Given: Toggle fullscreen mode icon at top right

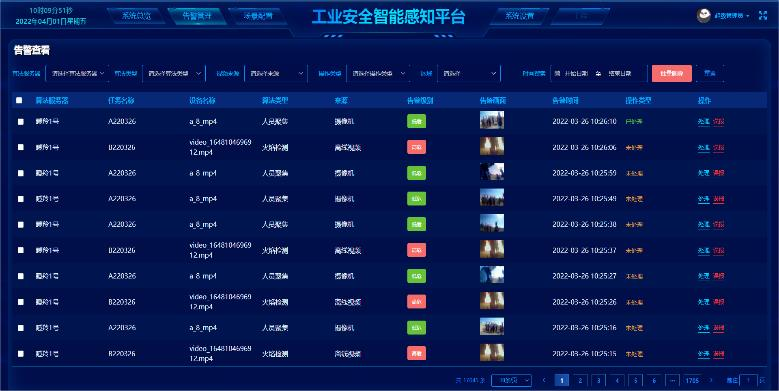Looking at the screenshot, I should pyautogui.click(x=763, y=15).
